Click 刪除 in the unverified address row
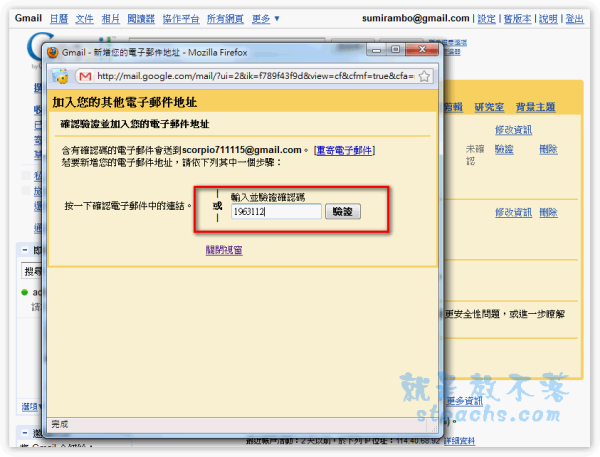Viewport: 600px width, 457px height. pos(548,149)
